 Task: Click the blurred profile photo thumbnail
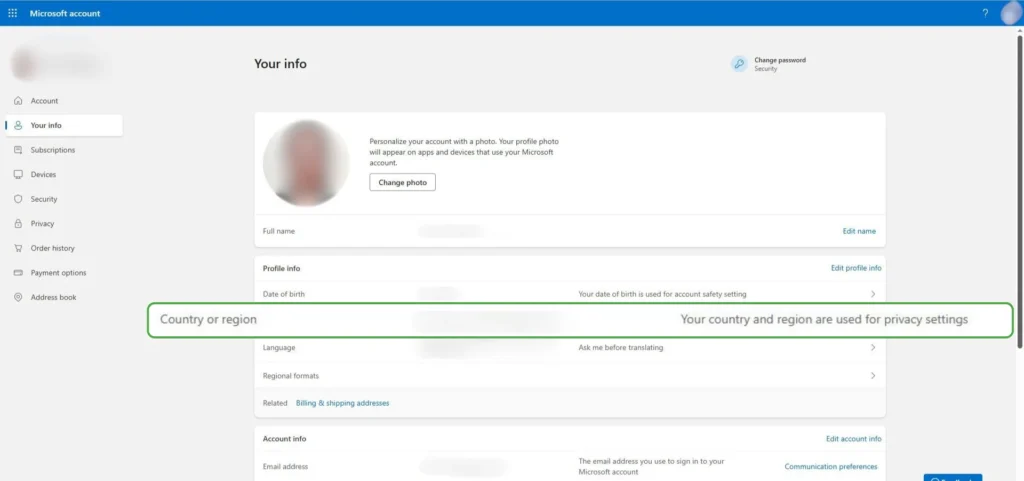pyautogui.click(x=306, y=163)
